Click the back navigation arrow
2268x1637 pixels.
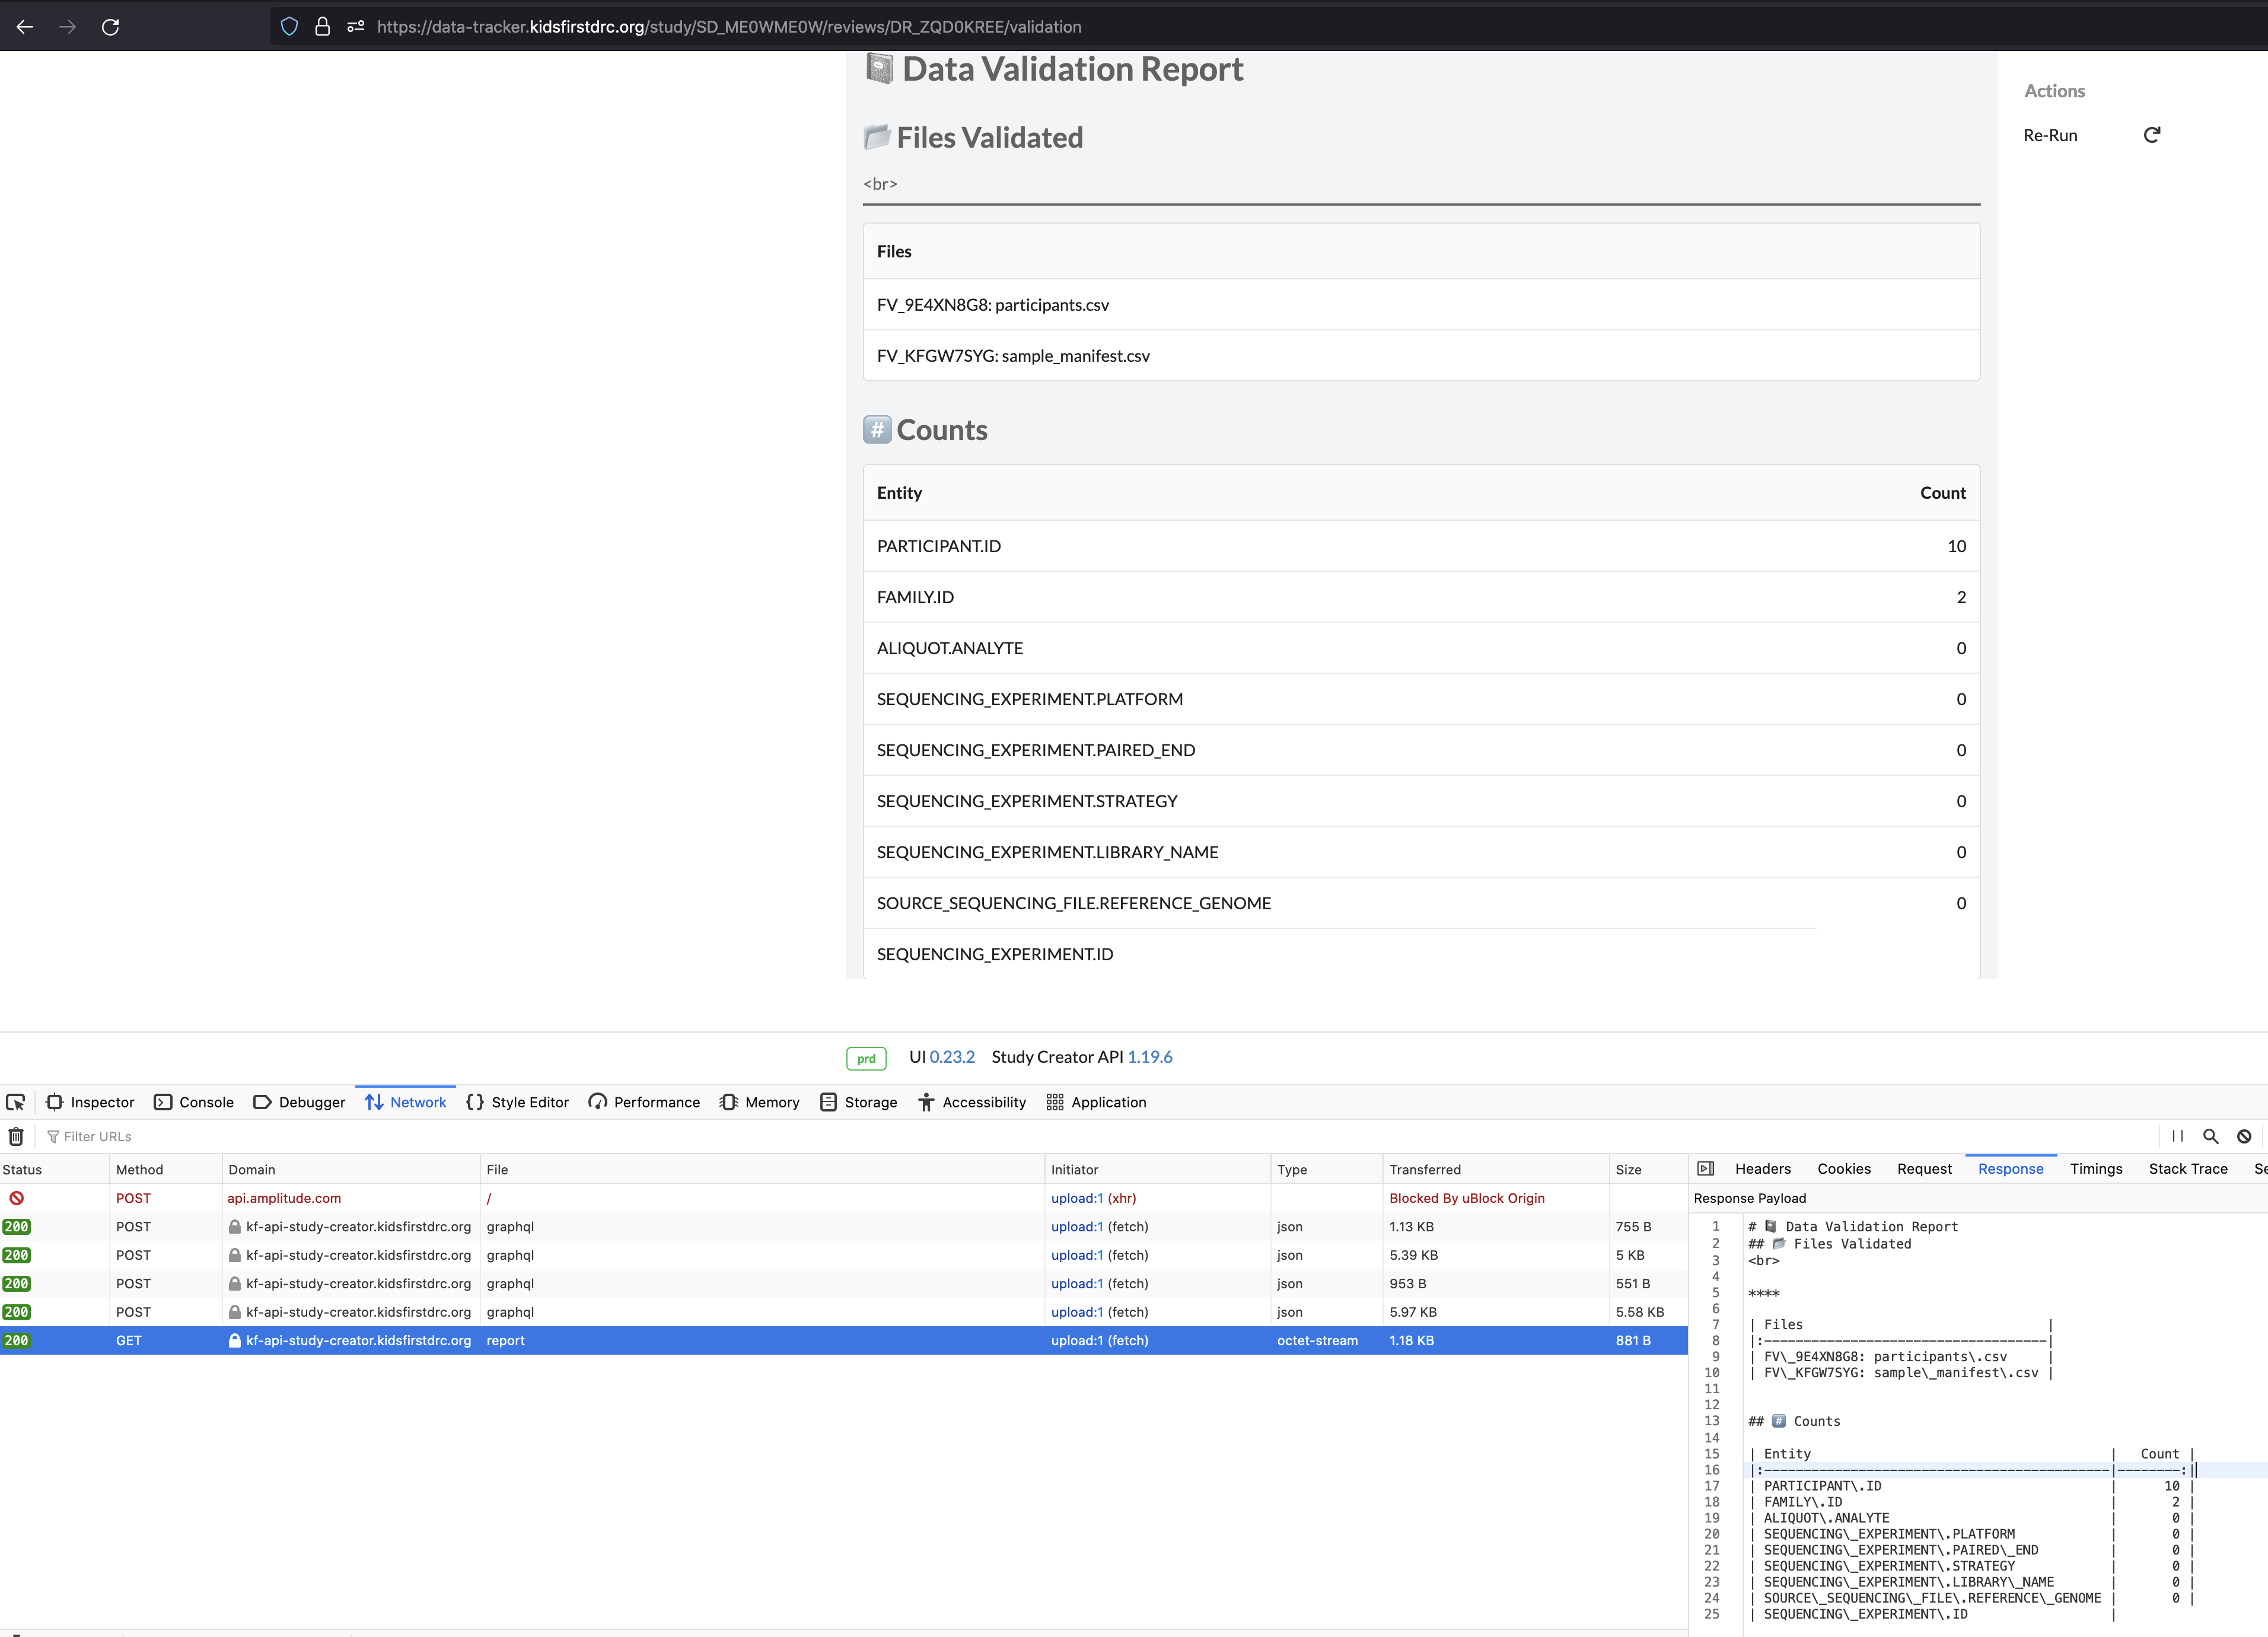tap(25, 27)
